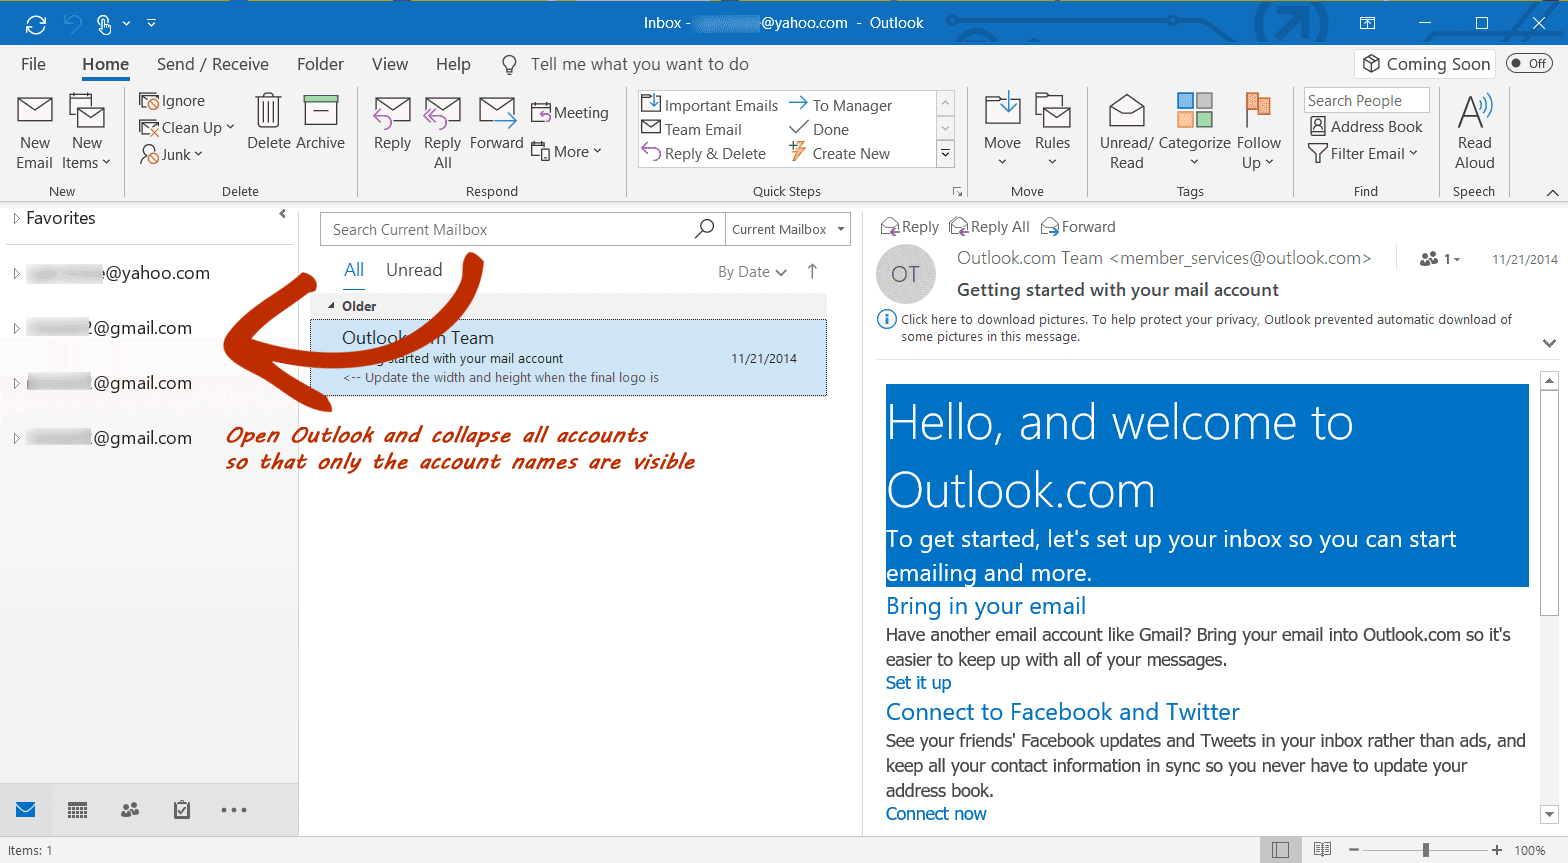The height and width of the screenshot is (863, 1568).
Task: Click the zoom slider handle
Action: [1425, 850]
